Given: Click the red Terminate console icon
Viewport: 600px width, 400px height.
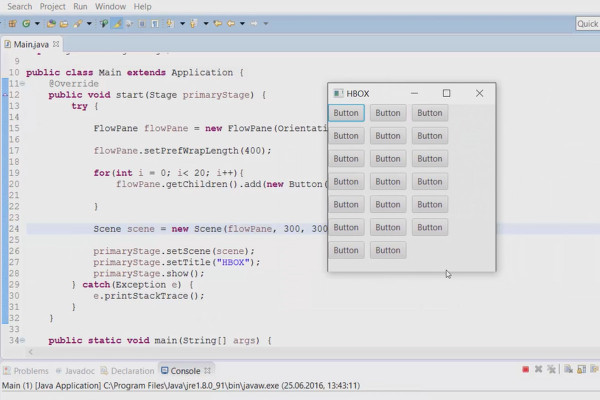Looking at the screenshot, I should pyautogui.click(x=525, y=369).
